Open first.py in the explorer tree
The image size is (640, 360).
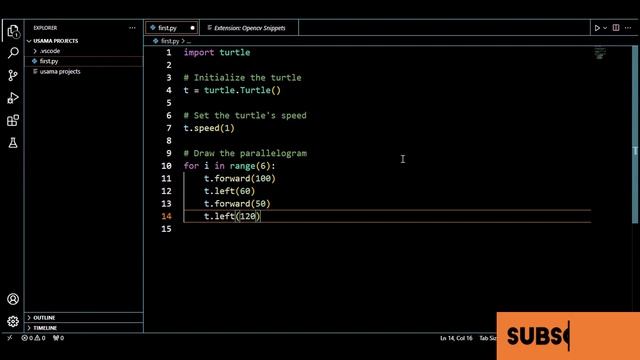[49, 61]
